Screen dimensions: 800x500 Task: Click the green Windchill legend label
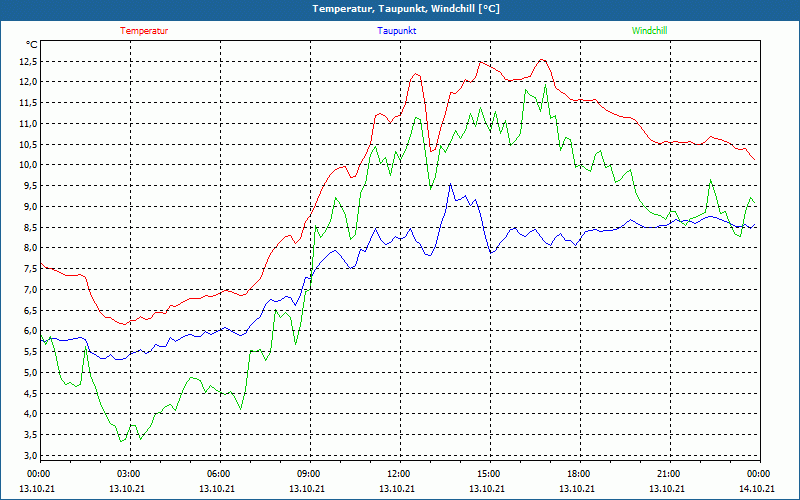pos(649,31)
